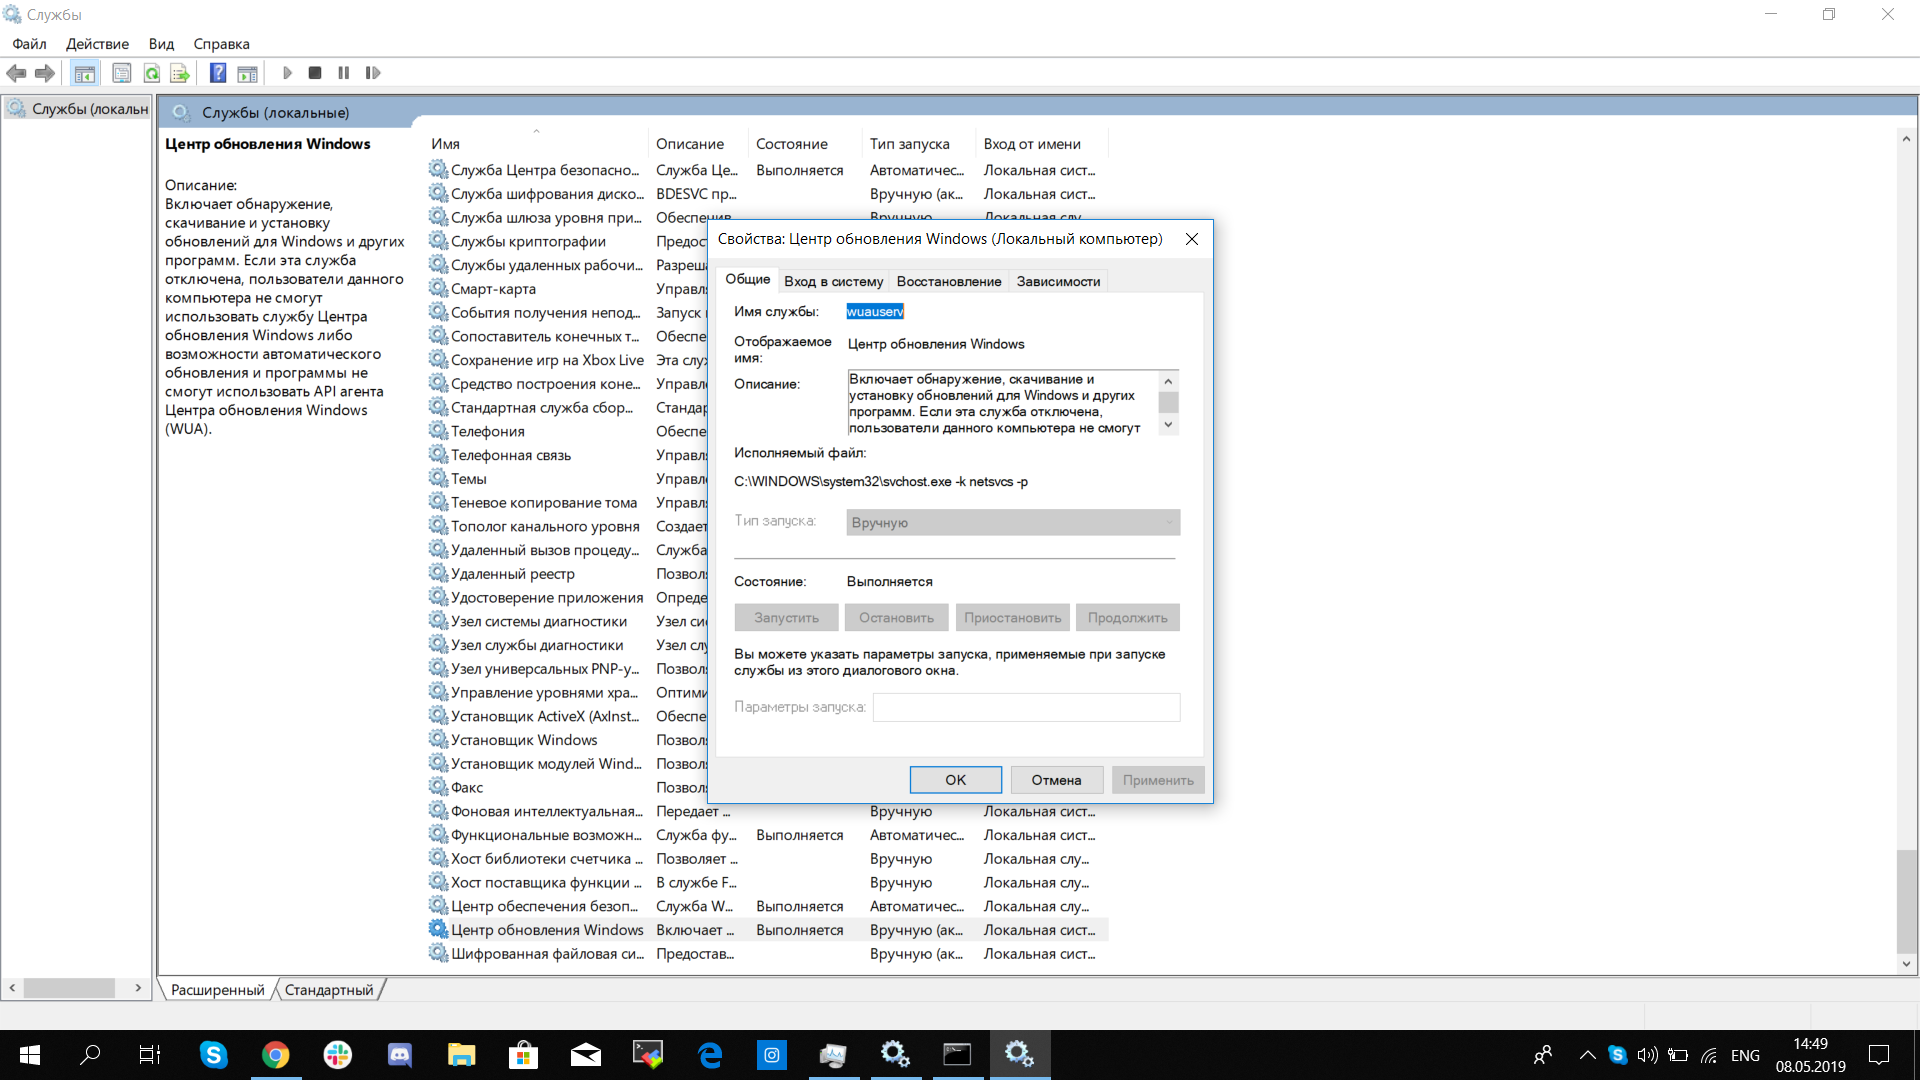The width and height of the screenshot is (1920, 1080).
Task: Open File Explorer from the taskbar
Action: [461, 1055]
